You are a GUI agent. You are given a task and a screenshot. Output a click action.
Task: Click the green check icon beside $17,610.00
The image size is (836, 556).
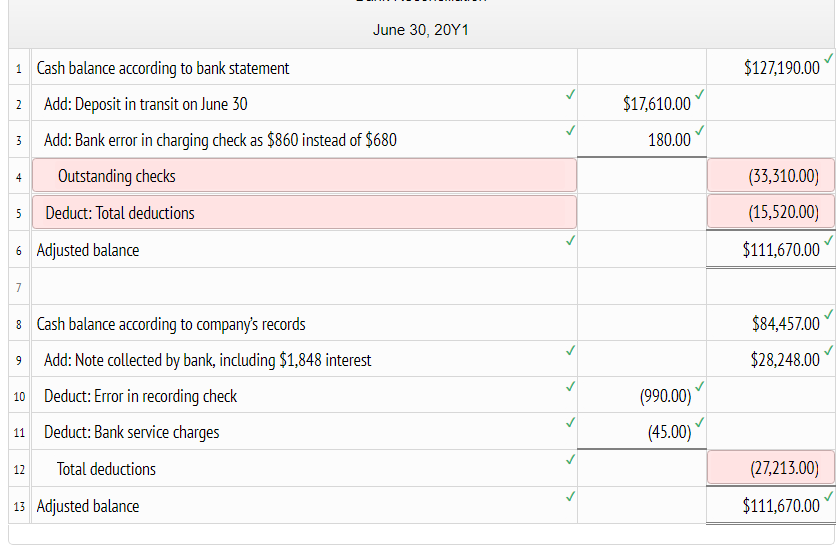pos(700,94)
